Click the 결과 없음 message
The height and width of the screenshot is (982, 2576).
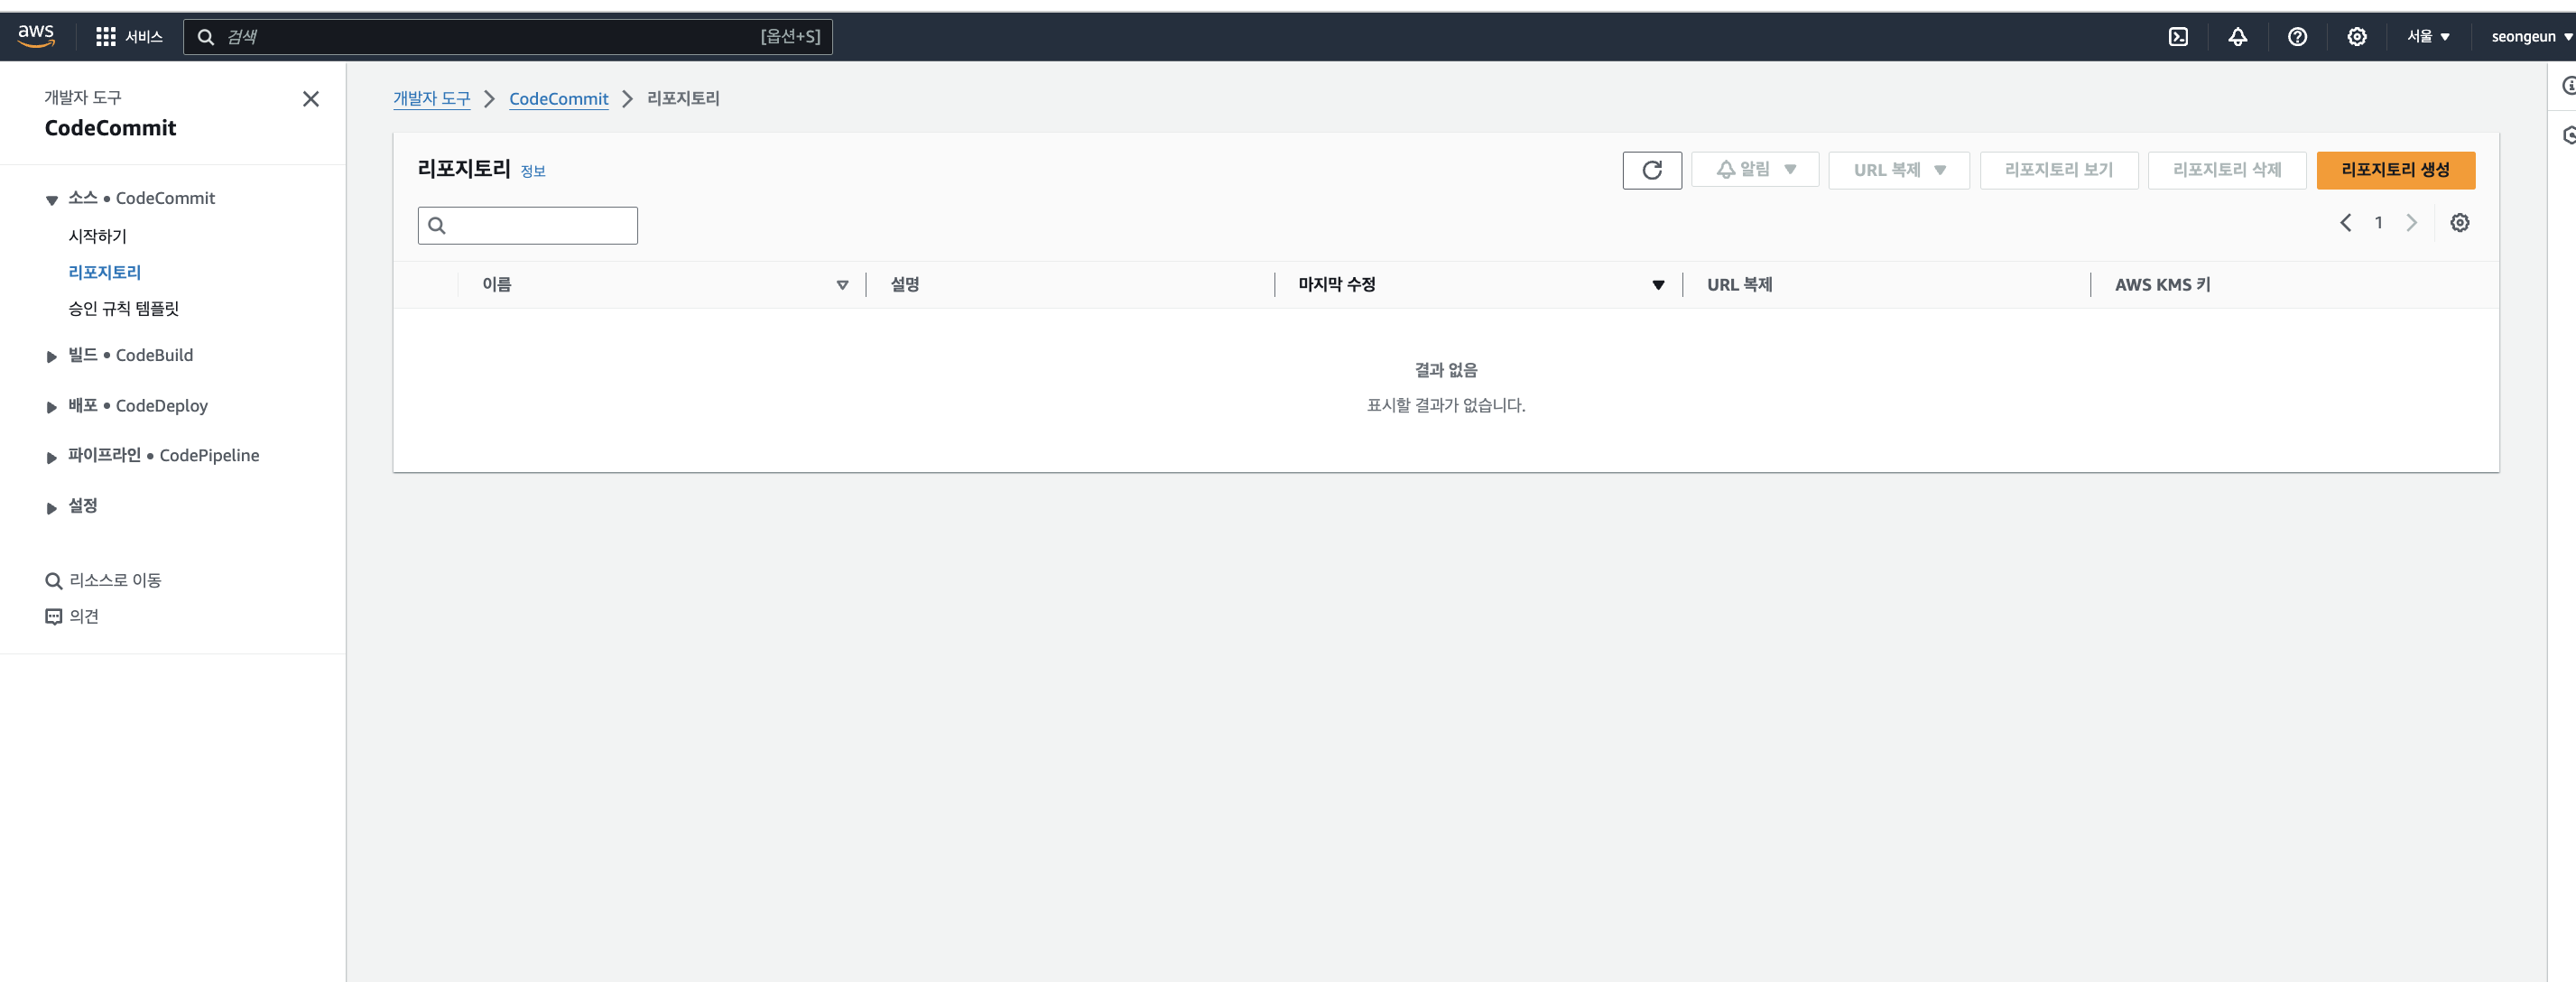[1446, 370]
